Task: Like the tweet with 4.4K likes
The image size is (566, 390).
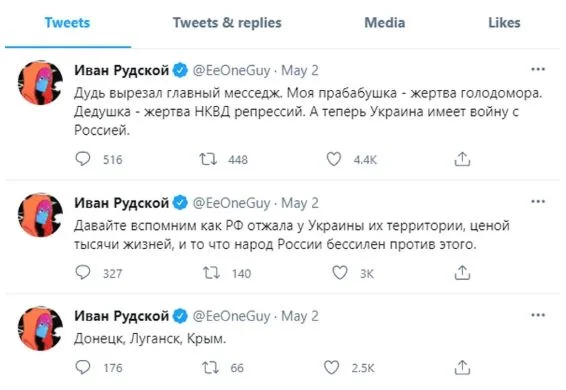Action: 334,159
